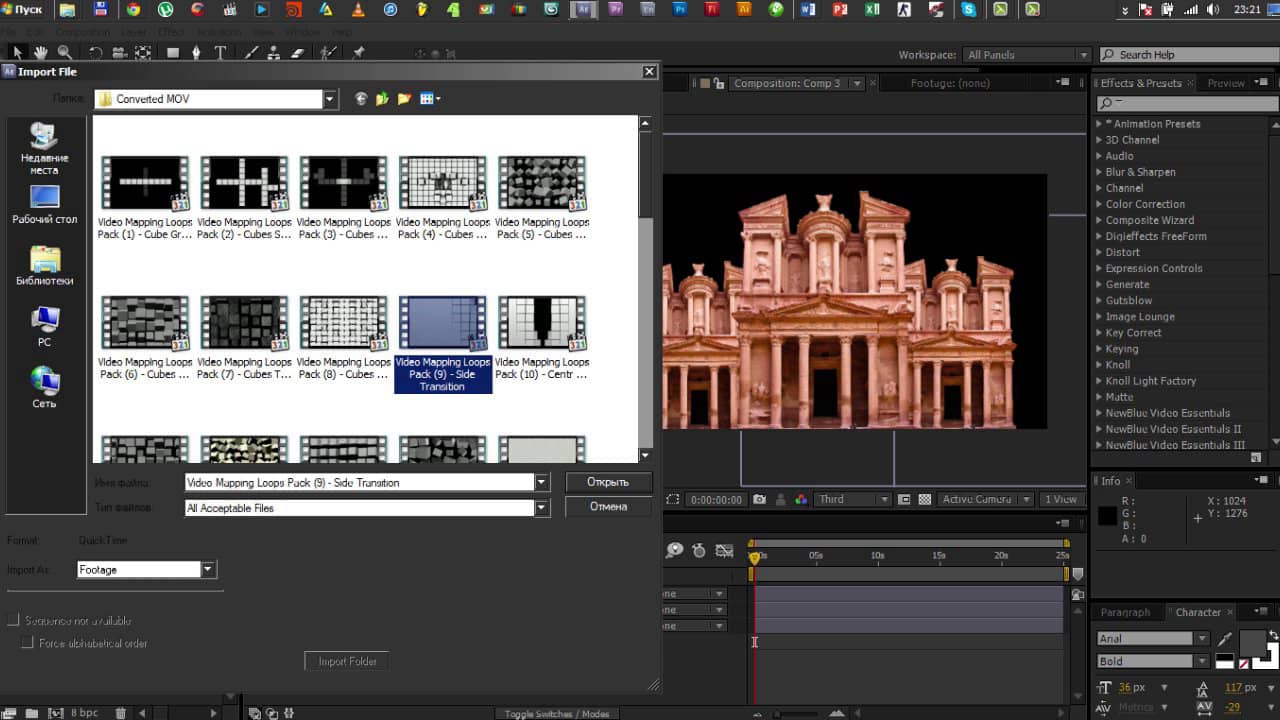
Task: Take a snapshot with the camera icon
Action: click(760, 499)
